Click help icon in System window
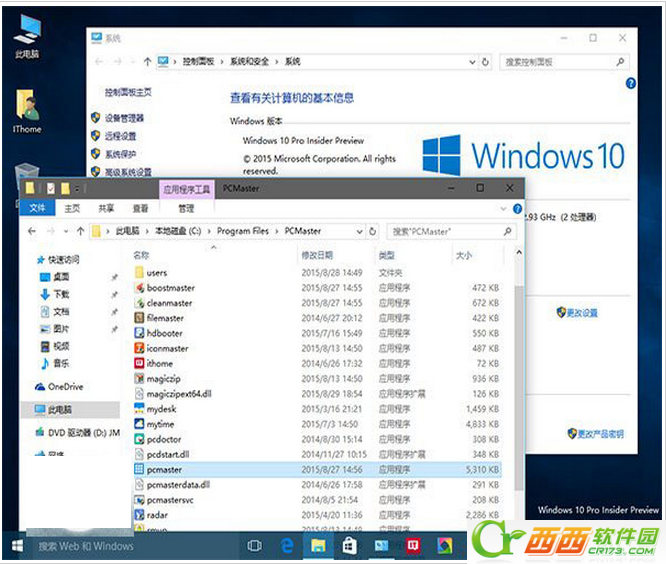Image resolution: width=666 pixels, height=564 pixels. [x=631, y=83]
